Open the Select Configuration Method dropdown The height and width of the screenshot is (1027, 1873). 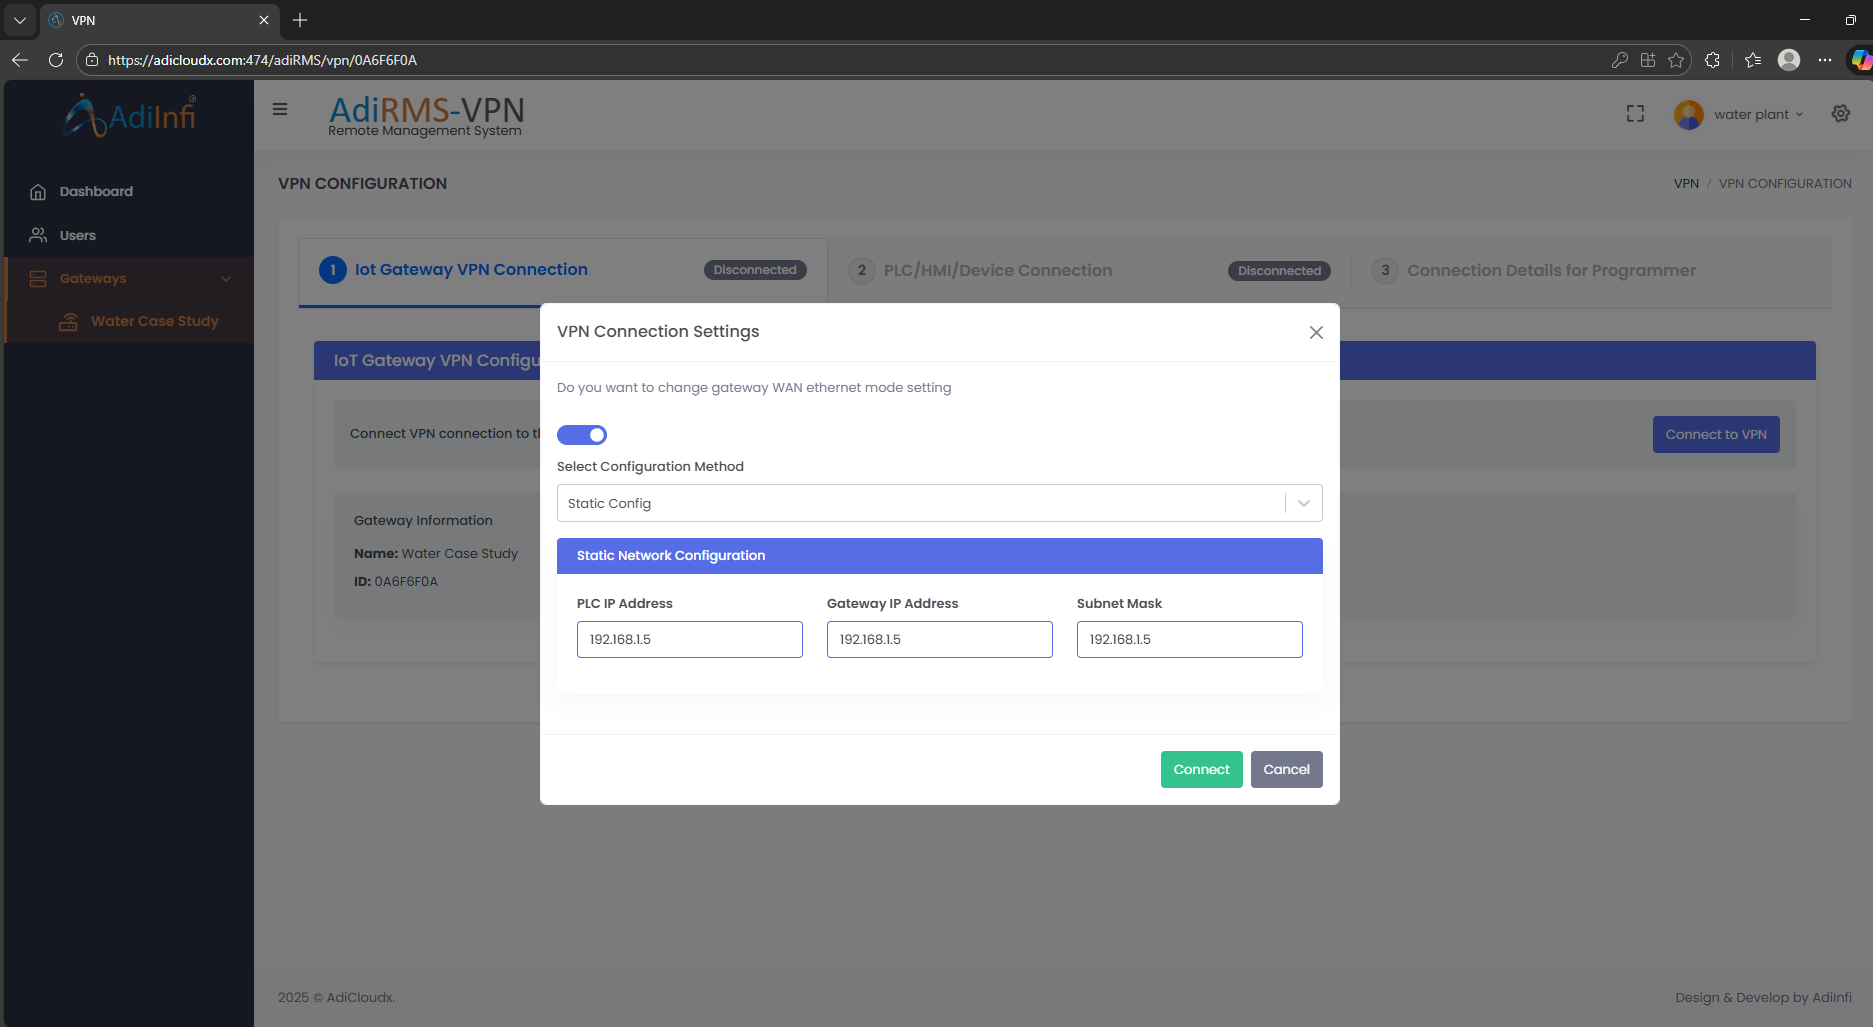click(x=938, y=503)
